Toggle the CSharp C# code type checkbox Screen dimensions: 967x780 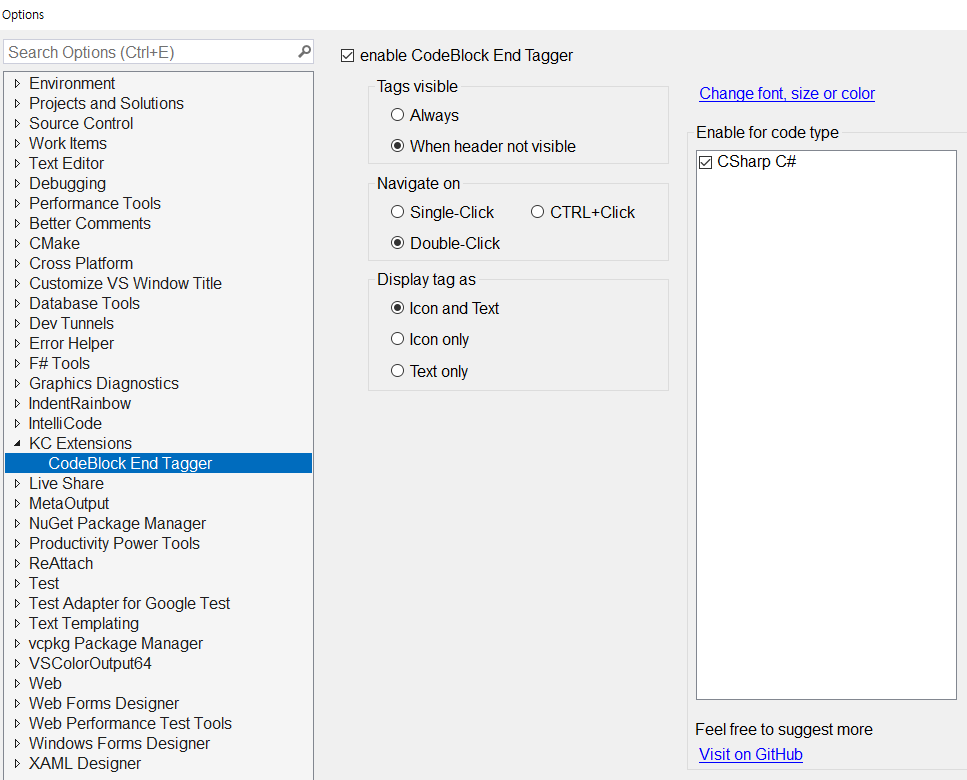pos(706,162)
